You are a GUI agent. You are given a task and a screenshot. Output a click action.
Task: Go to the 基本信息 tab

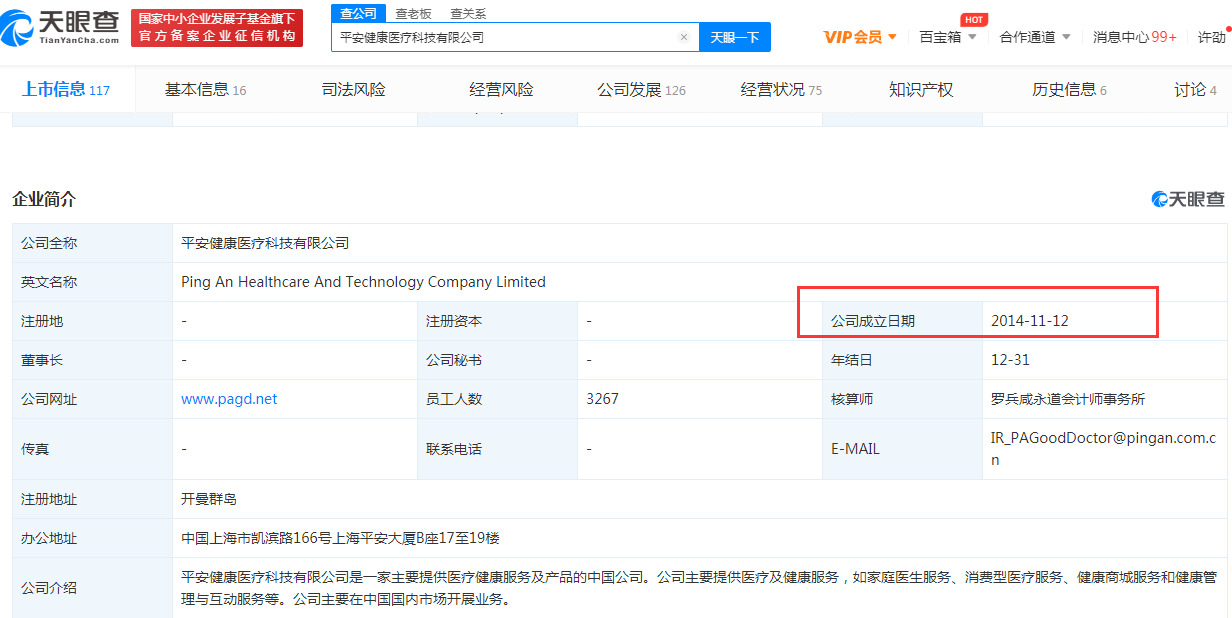(205, 90)
